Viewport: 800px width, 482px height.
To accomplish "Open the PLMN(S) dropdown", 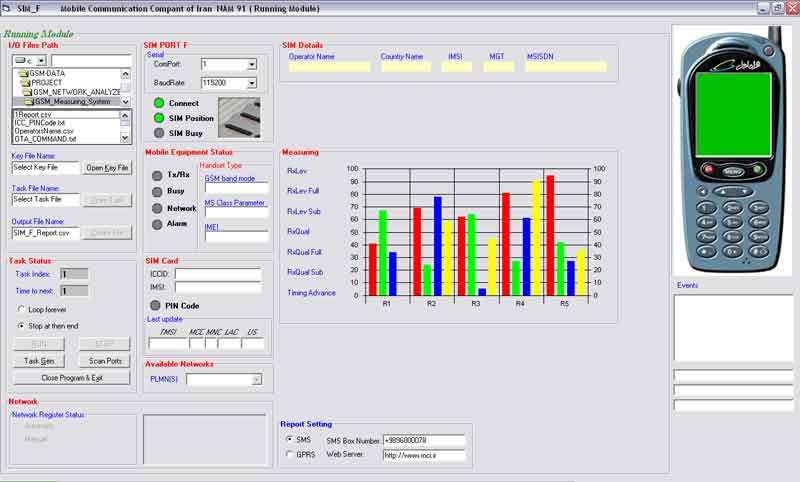I will [257, 379].
